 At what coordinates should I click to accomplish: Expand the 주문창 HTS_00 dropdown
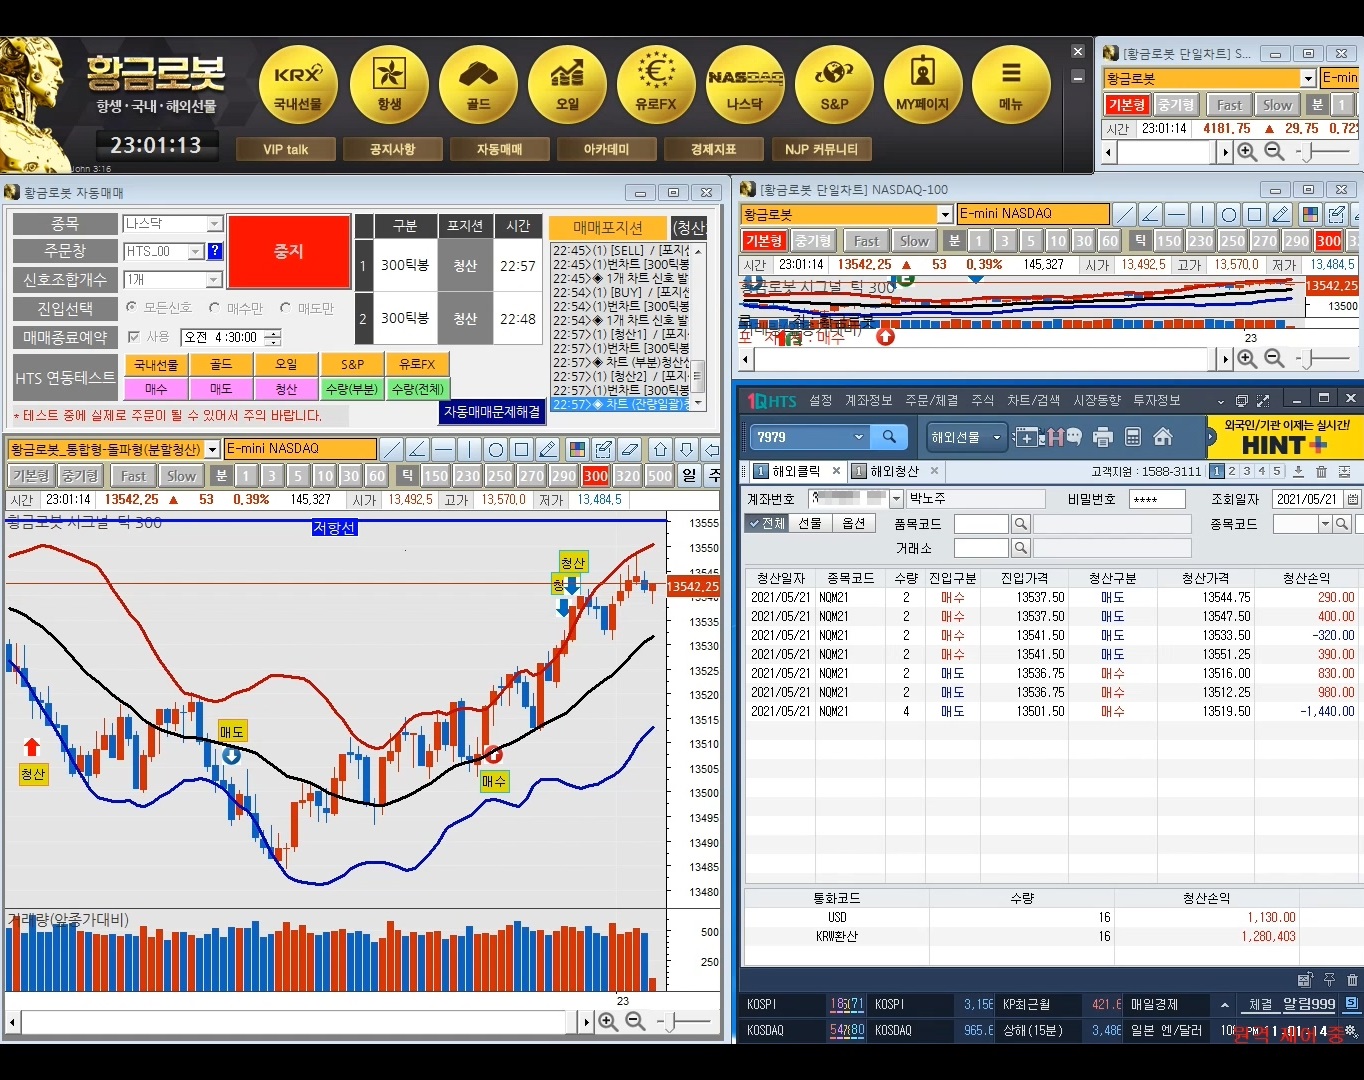coord(196,252)
